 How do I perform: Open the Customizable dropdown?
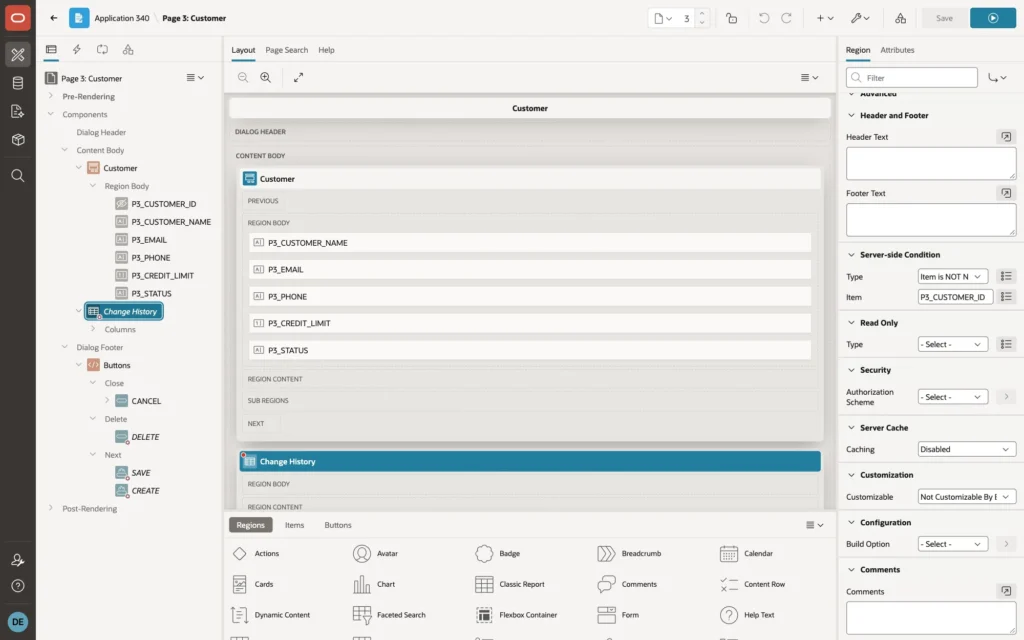click(x=967, y=497)
